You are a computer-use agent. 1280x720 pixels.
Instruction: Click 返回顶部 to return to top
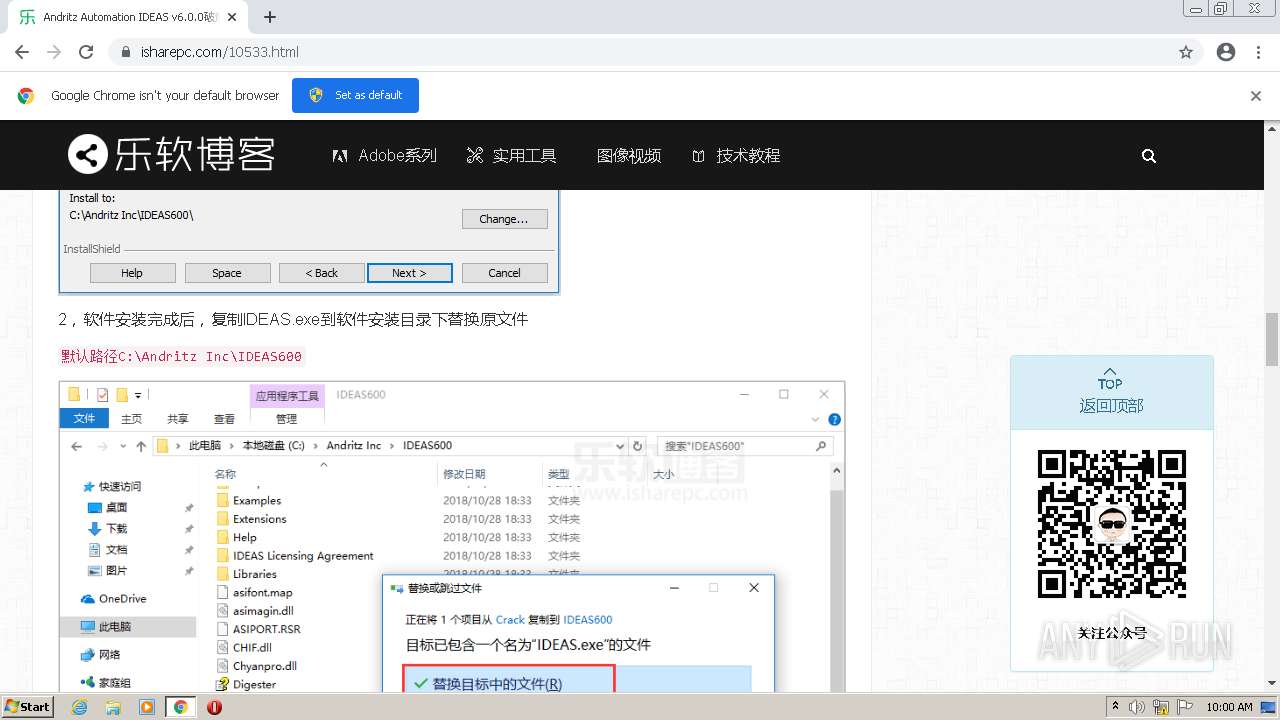pyautogui.click(x=1111, y=394)
